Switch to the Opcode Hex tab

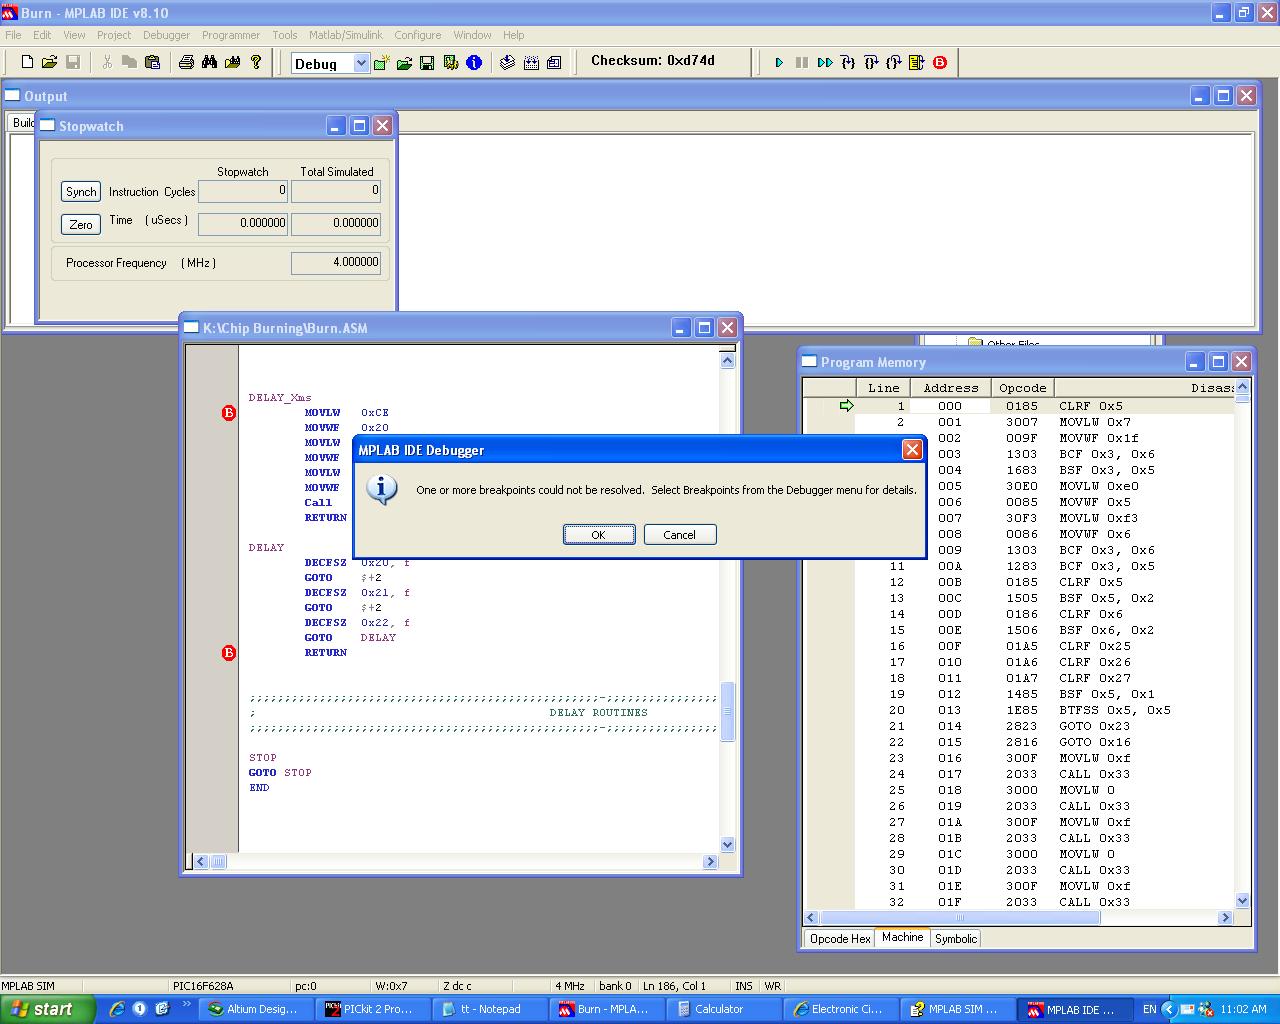pos(840,939)
